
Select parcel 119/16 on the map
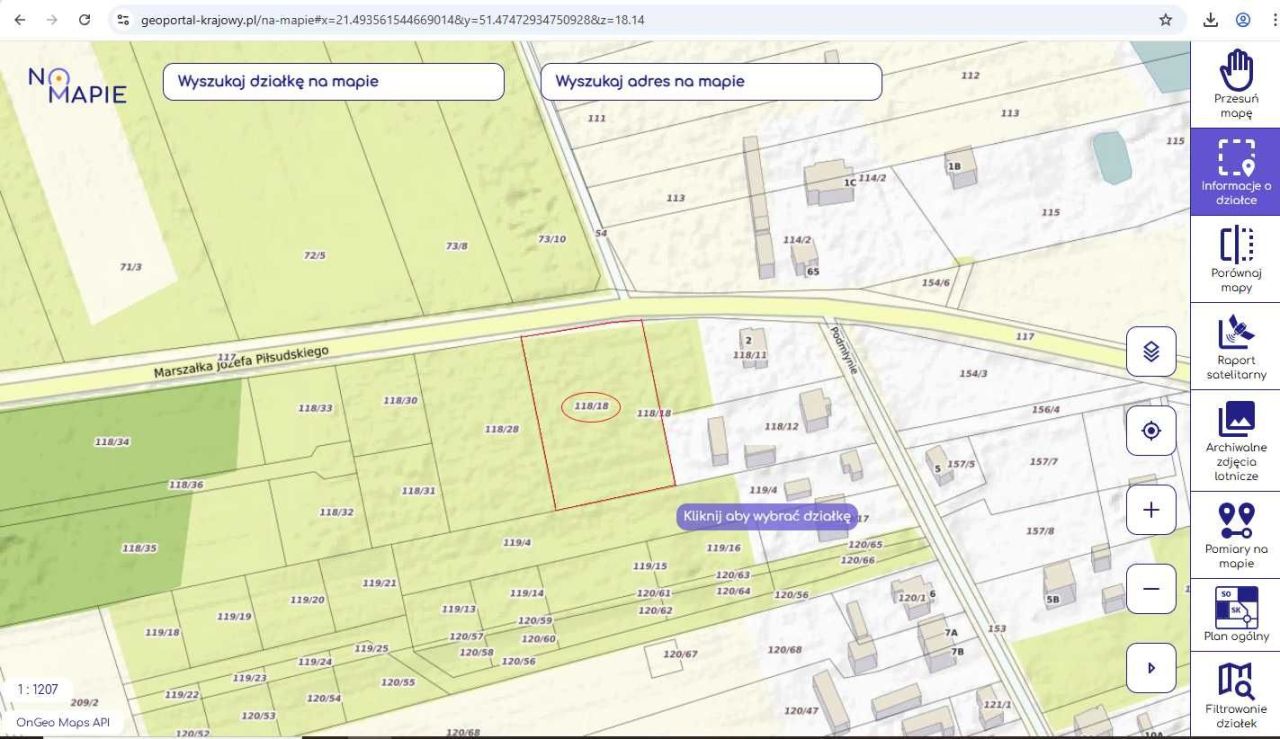[723, 548]
